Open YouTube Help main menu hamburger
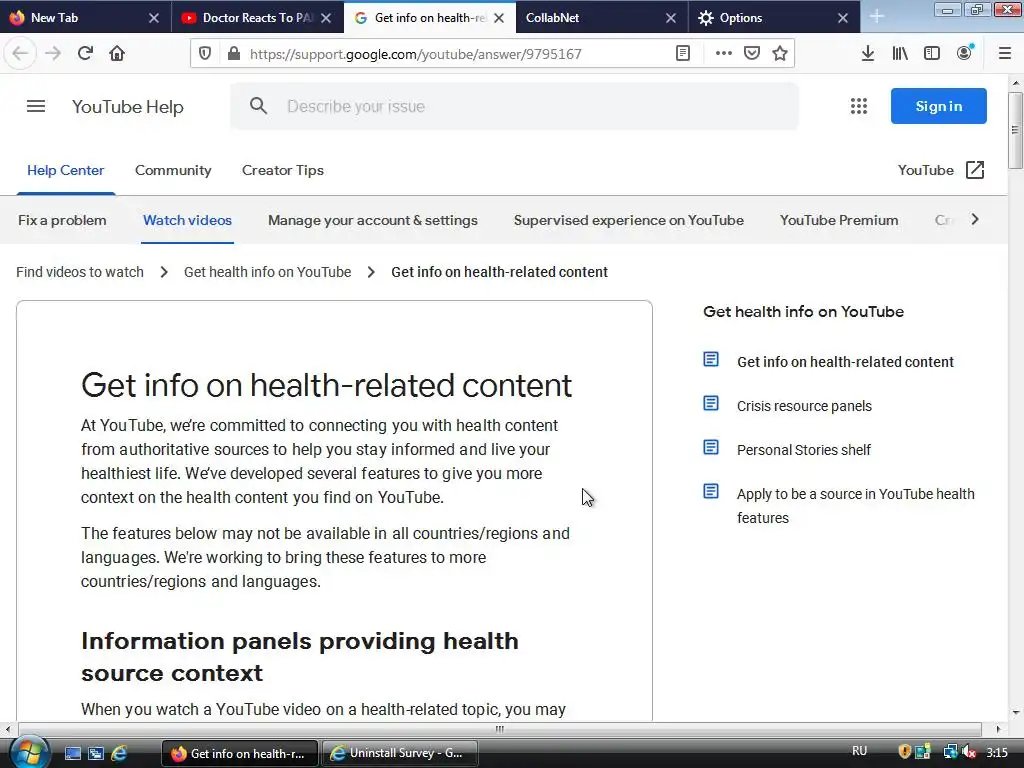Image resolution: width=1024 pixels, height=768 pixels. [x=36, y=106]
